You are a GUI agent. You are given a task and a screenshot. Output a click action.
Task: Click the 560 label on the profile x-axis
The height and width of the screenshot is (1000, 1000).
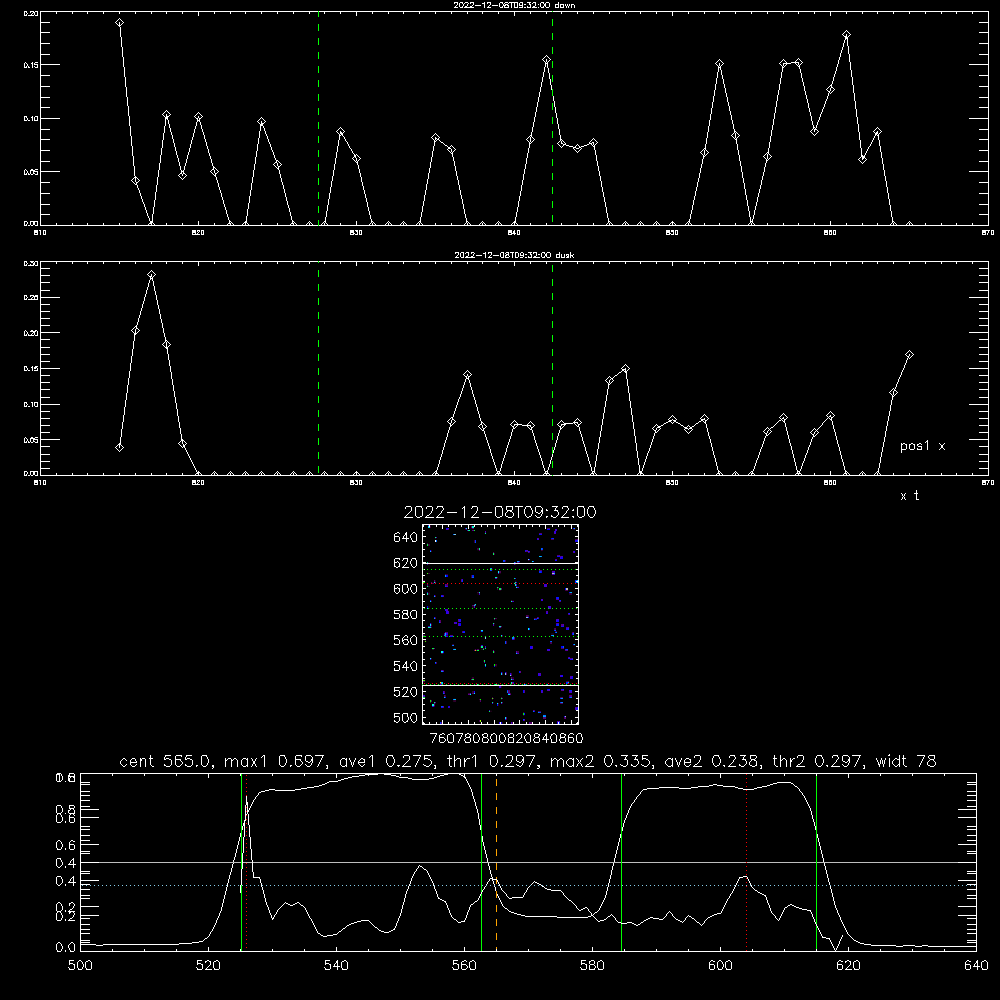click(464, 966)
